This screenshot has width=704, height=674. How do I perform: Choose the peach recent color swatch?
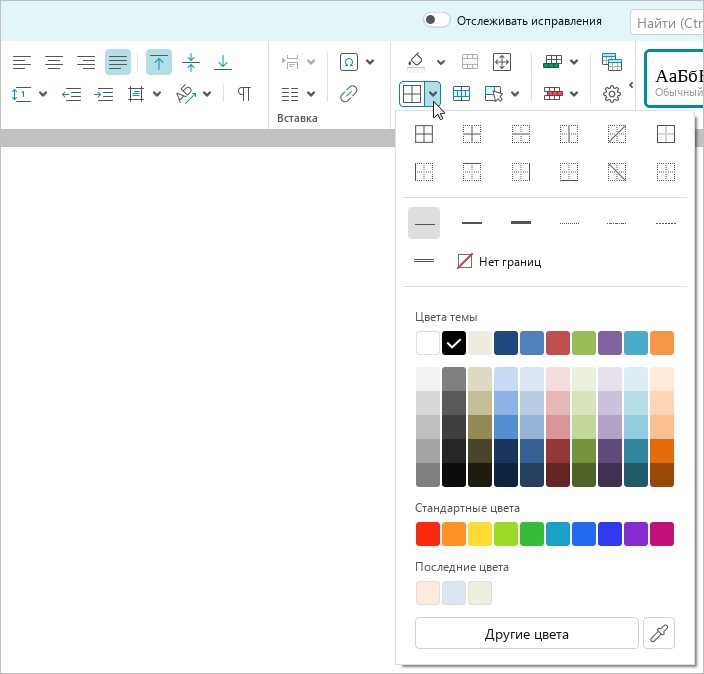tap(427, 593)
